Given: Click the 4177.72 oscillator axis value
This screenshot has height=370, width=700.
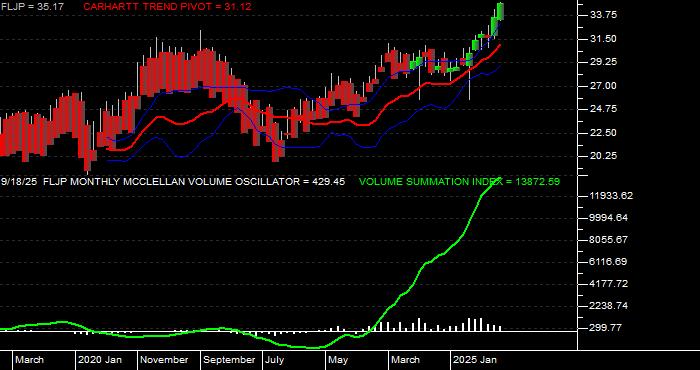Looking at the screenshot, I should click(x=609, y=284).
